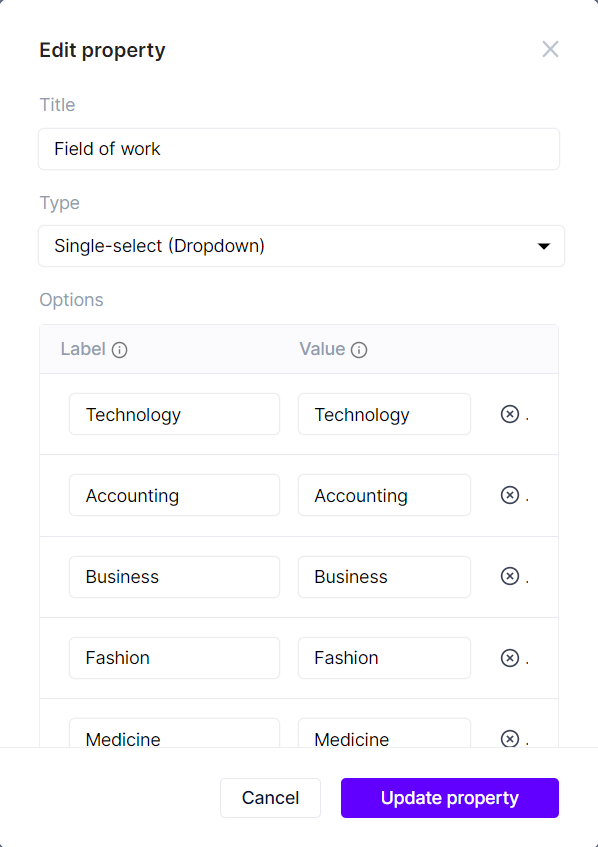Screen dimensions: 598x847
Task: Edit the Accounting label field
Action: [x=174, y=495]
